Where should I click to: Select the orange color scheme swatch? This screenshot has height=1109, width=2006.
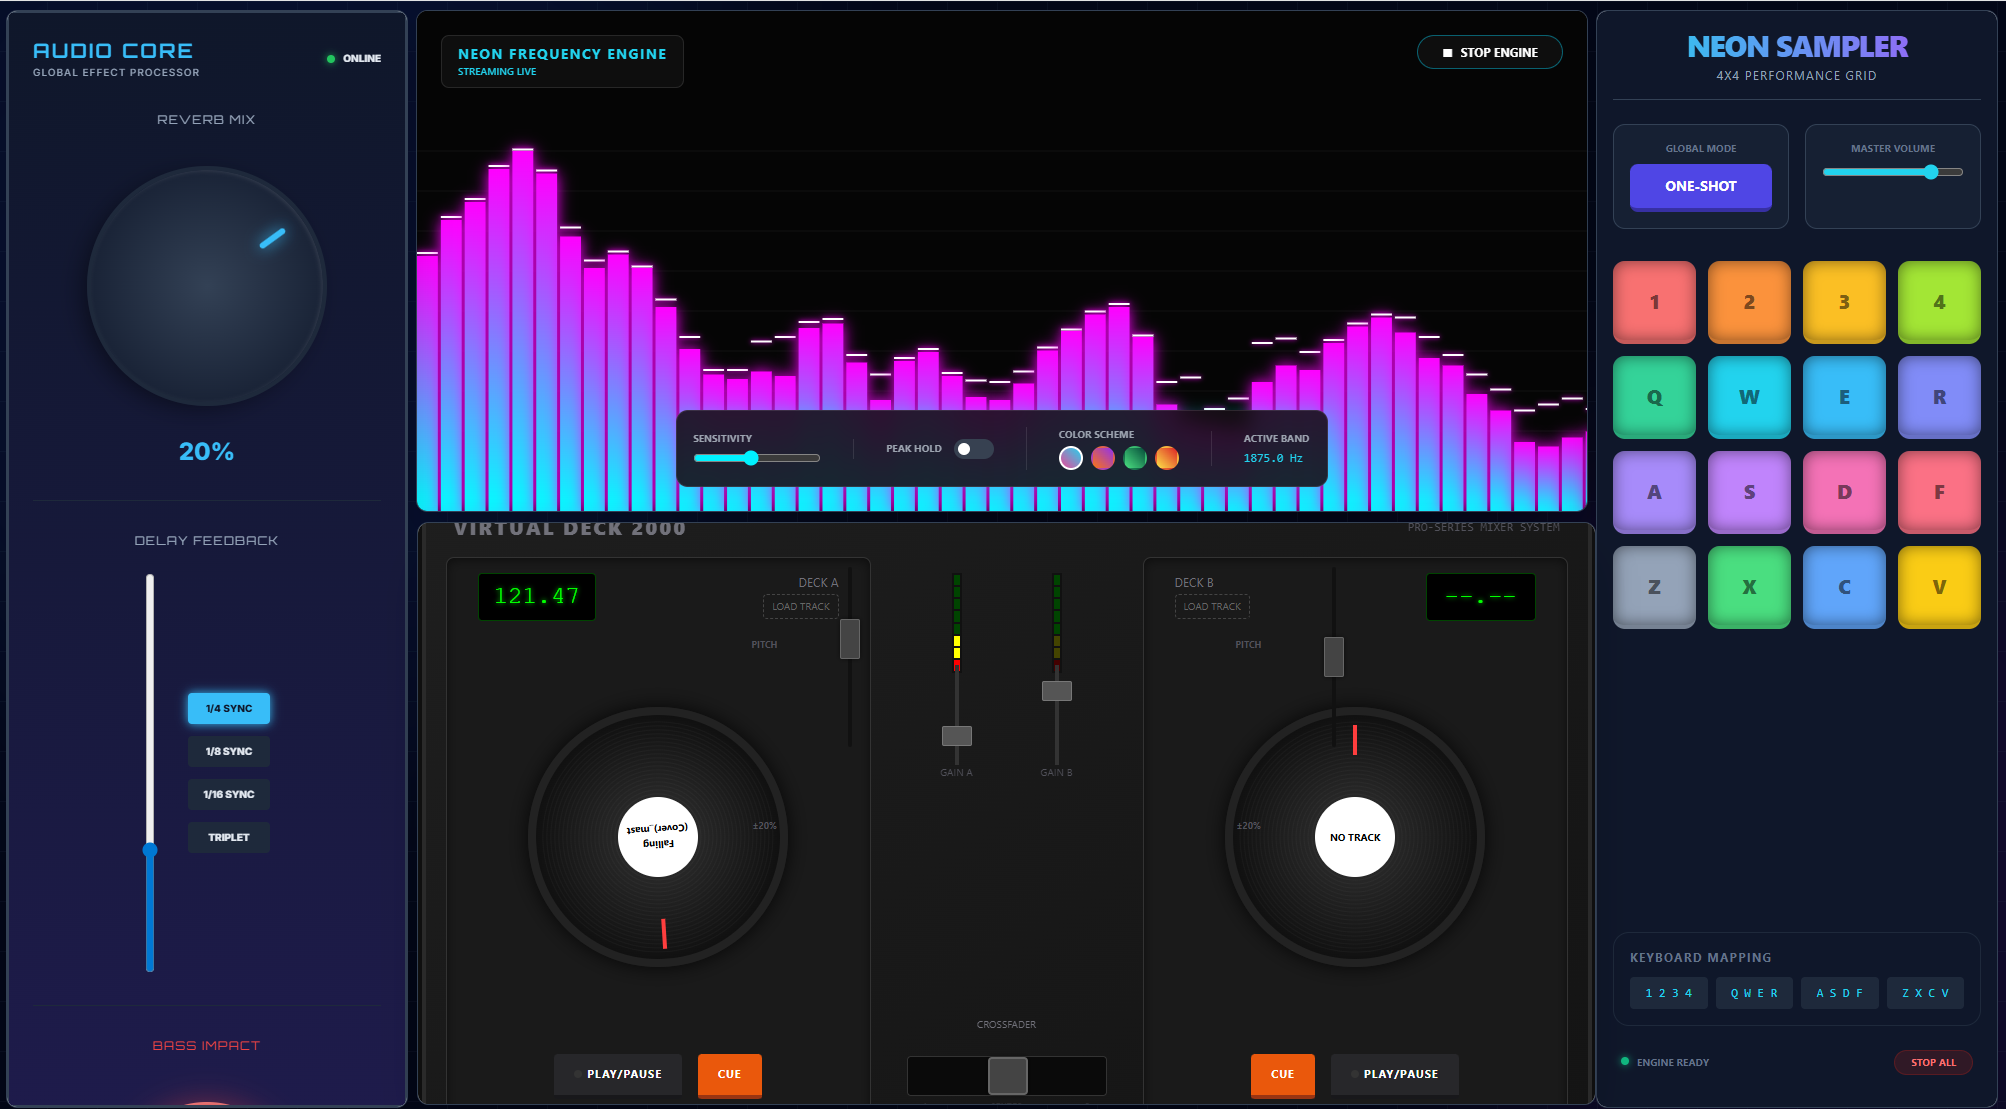coord(1167,458)
